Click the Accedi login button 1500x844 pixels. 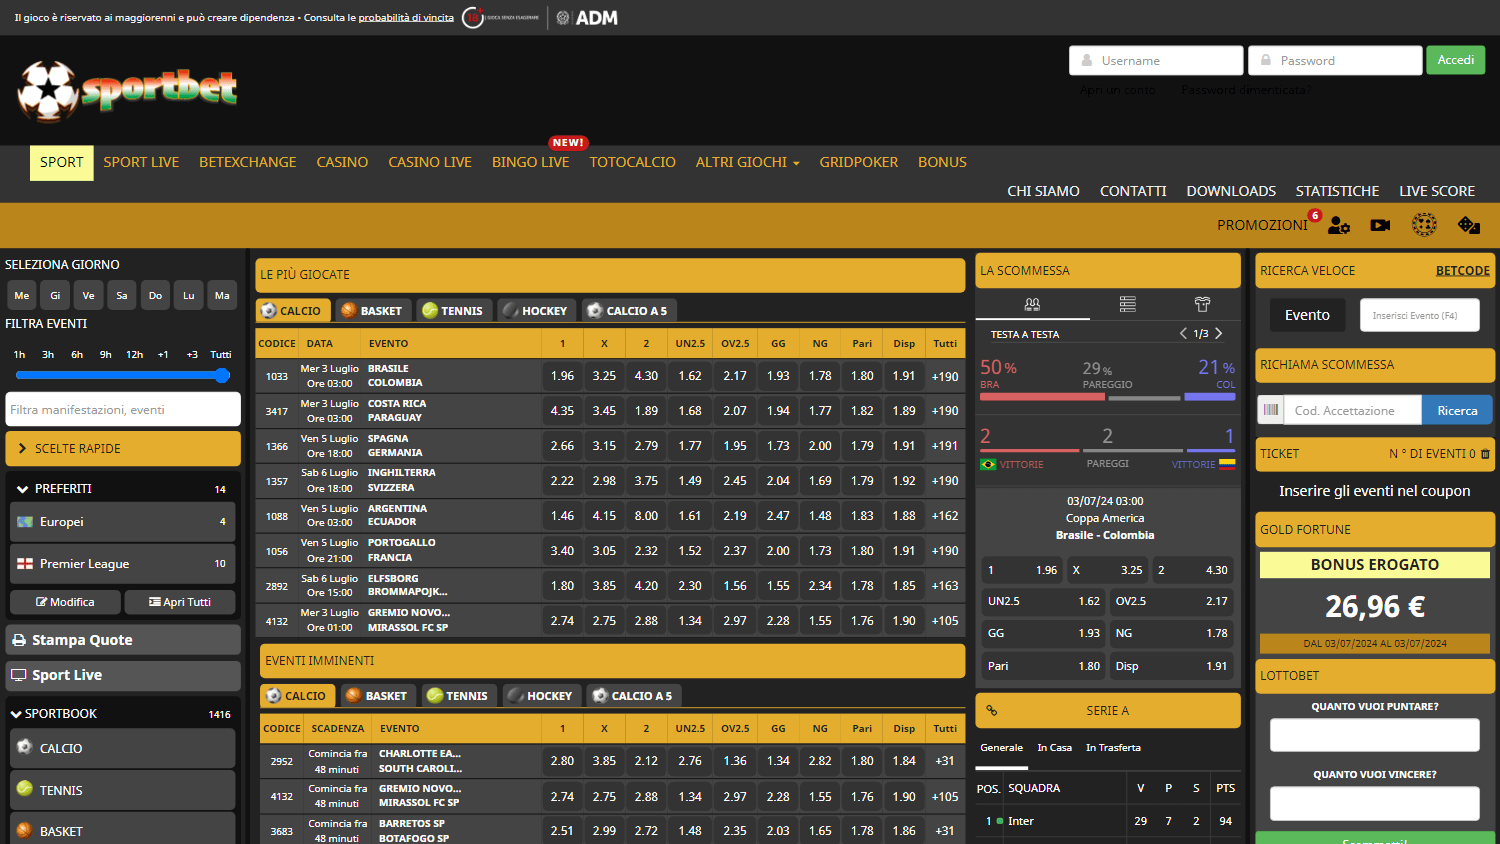point(1455,60)
